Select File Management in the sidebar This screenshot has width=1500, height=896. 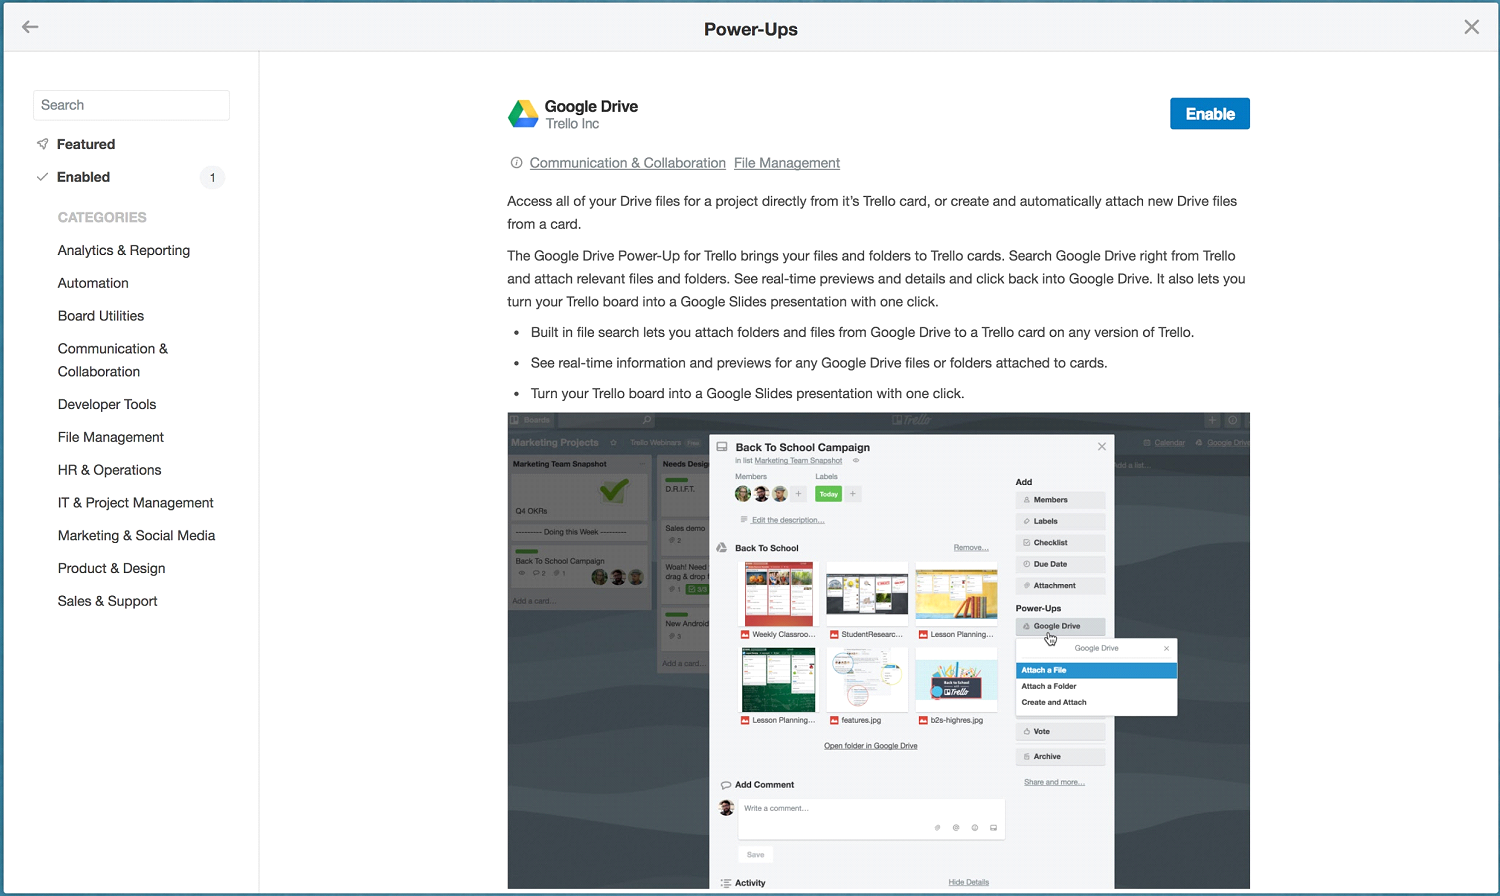click(111, 437)
